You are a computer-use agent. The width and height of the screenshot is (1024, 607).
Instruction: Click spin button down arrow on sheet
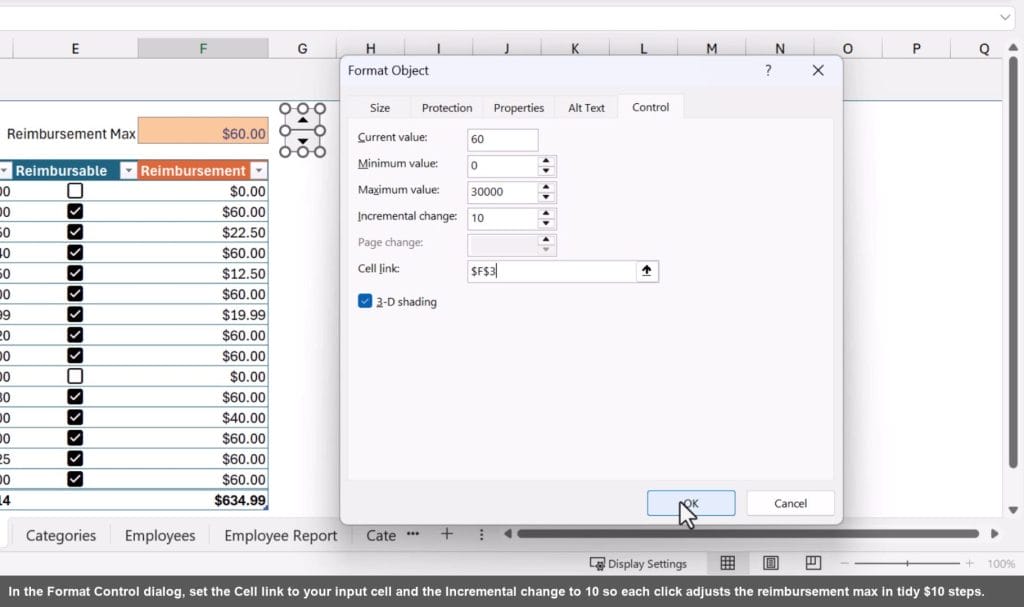click(303, 141)
